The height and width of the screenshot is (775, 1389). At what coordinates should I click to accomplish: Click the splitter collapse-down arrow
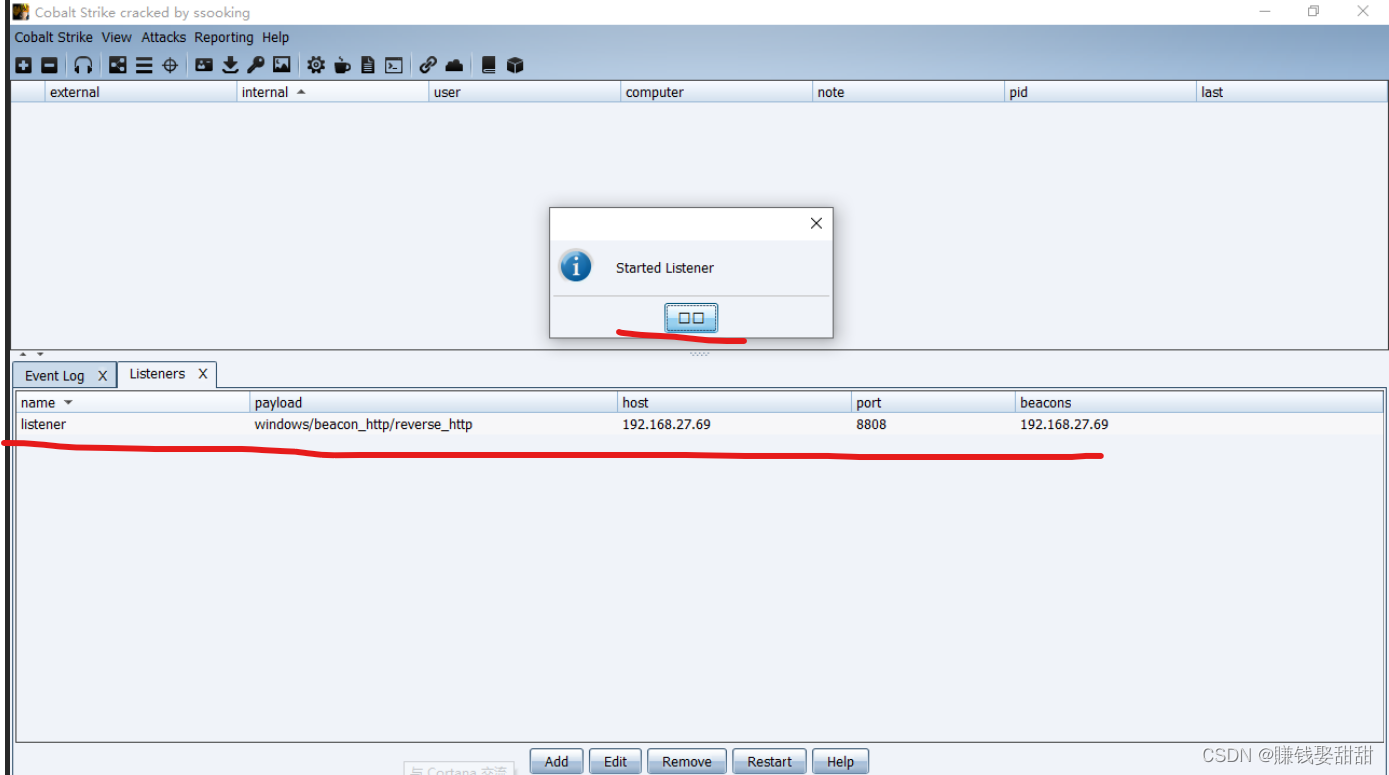40,354
